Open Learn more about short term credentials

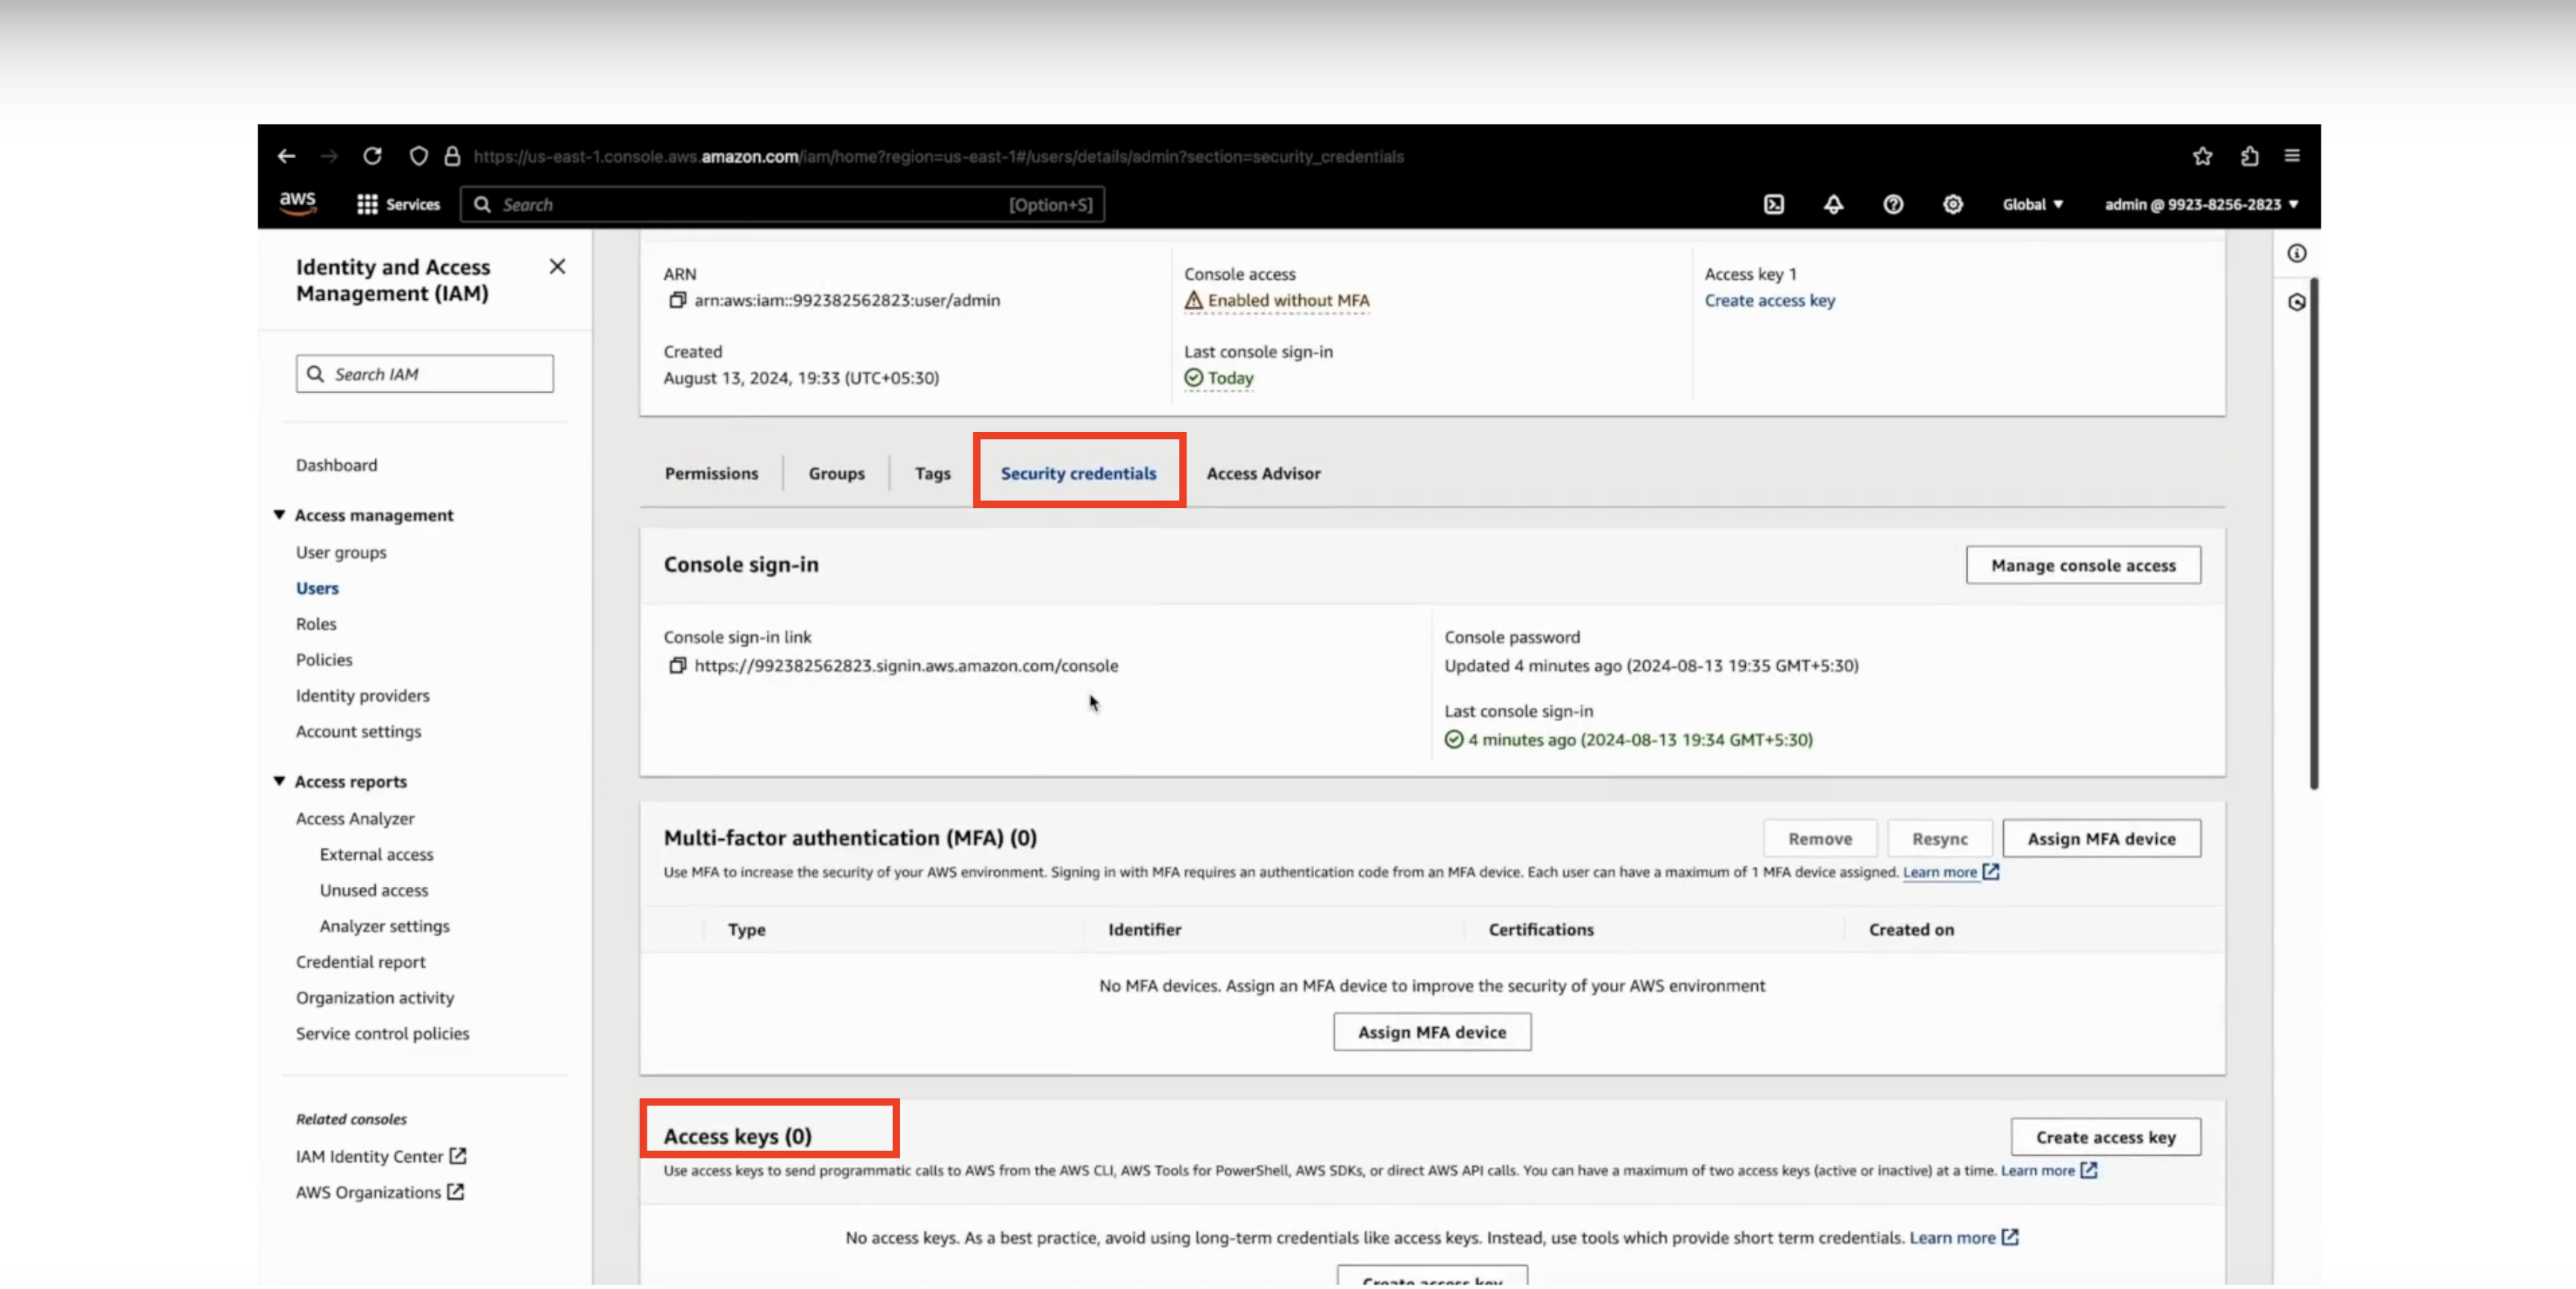pyautogui.click(x=1964, y=1237)
